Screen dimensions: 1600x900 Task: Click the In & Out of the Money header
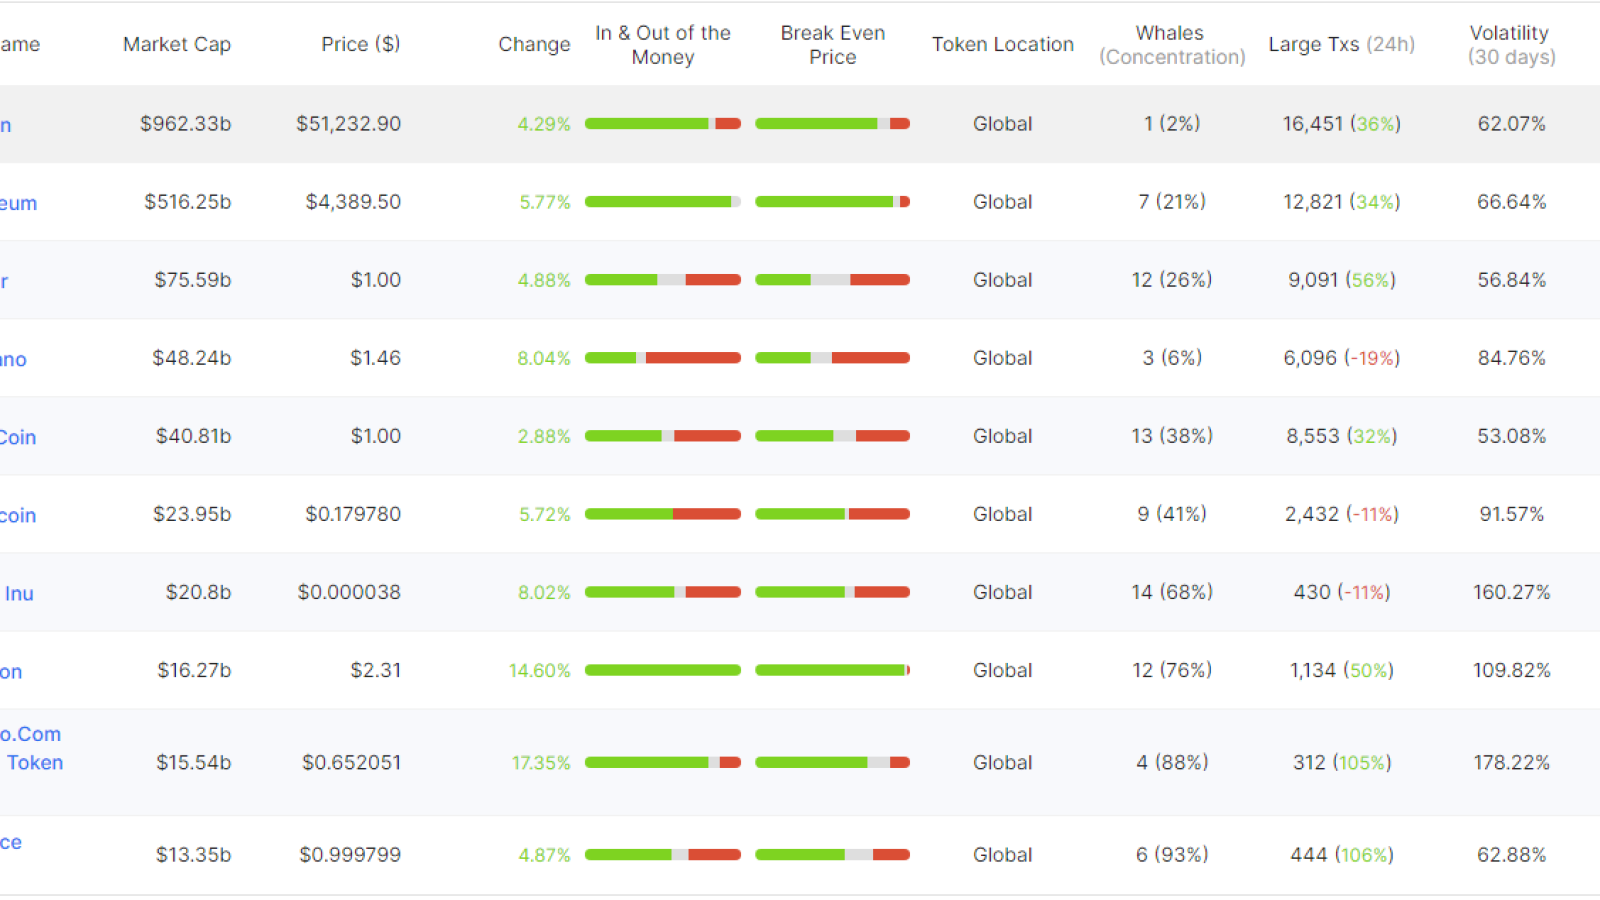[663, 45]
